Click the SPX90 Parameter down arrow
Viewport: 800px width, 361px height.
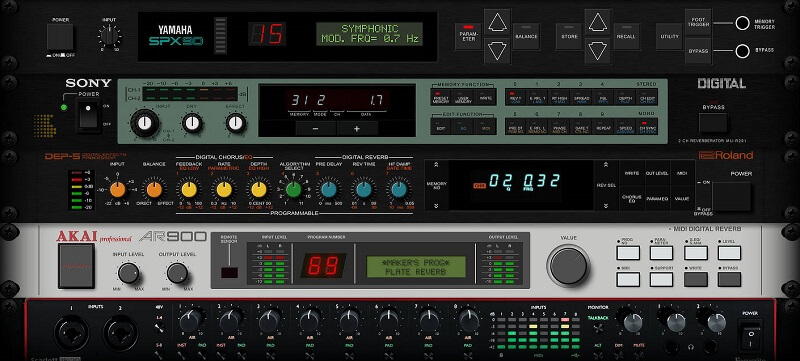497,50
